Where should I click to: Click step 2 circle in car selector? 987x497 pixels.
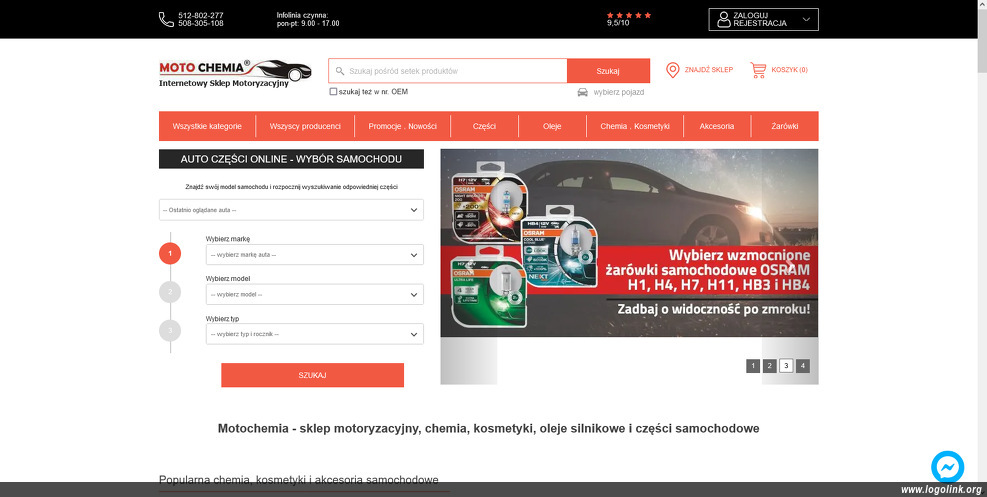click(170, 292)
